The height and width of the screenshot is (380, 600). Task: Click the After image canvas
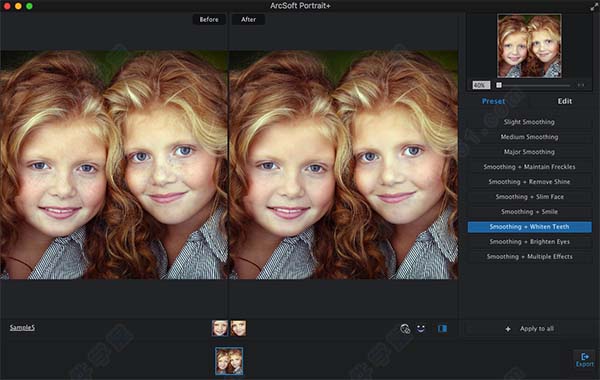coord(343,165)
